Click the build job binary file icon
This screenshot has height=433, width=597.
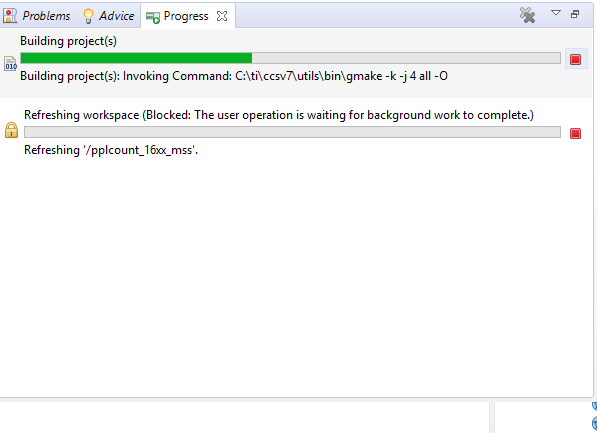(11, 63)
